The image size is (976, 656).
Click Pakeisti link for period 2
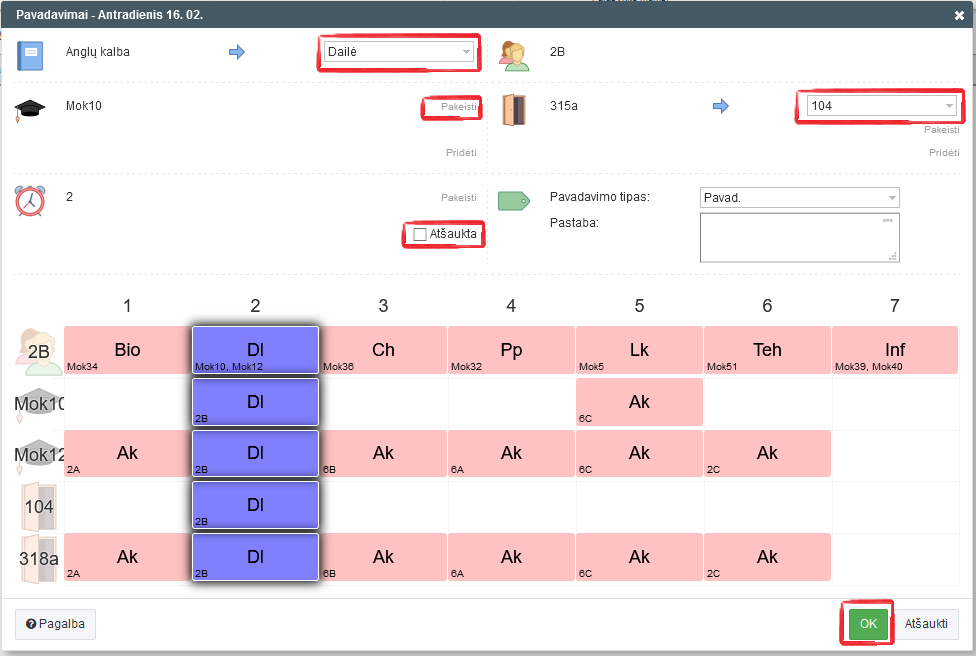[x=459, y=197]
